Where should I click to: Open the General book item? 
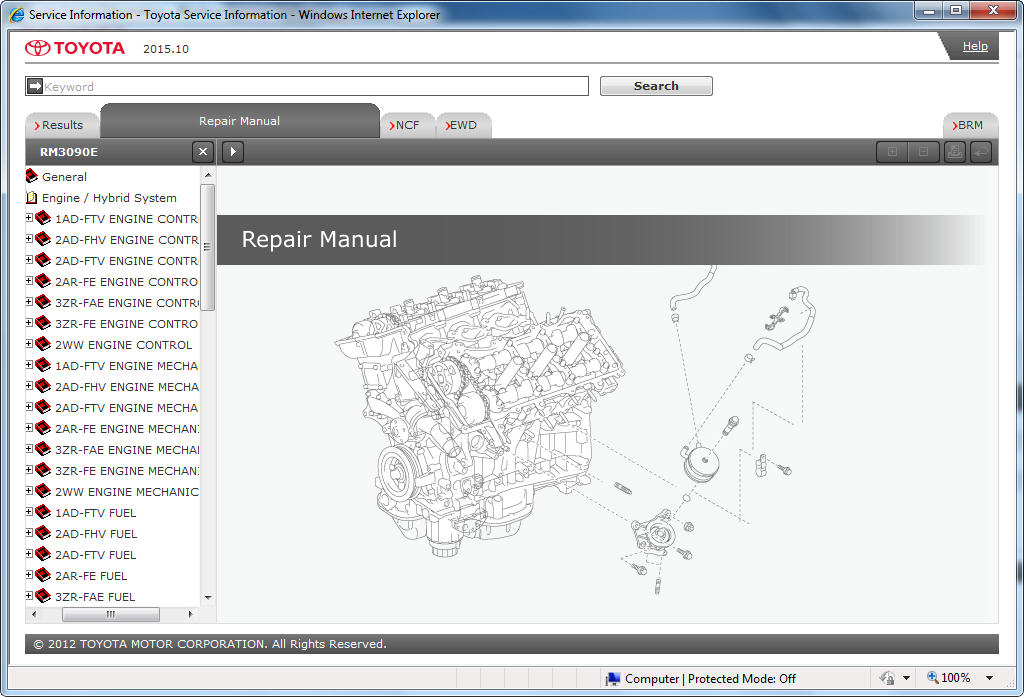[64, 177]
